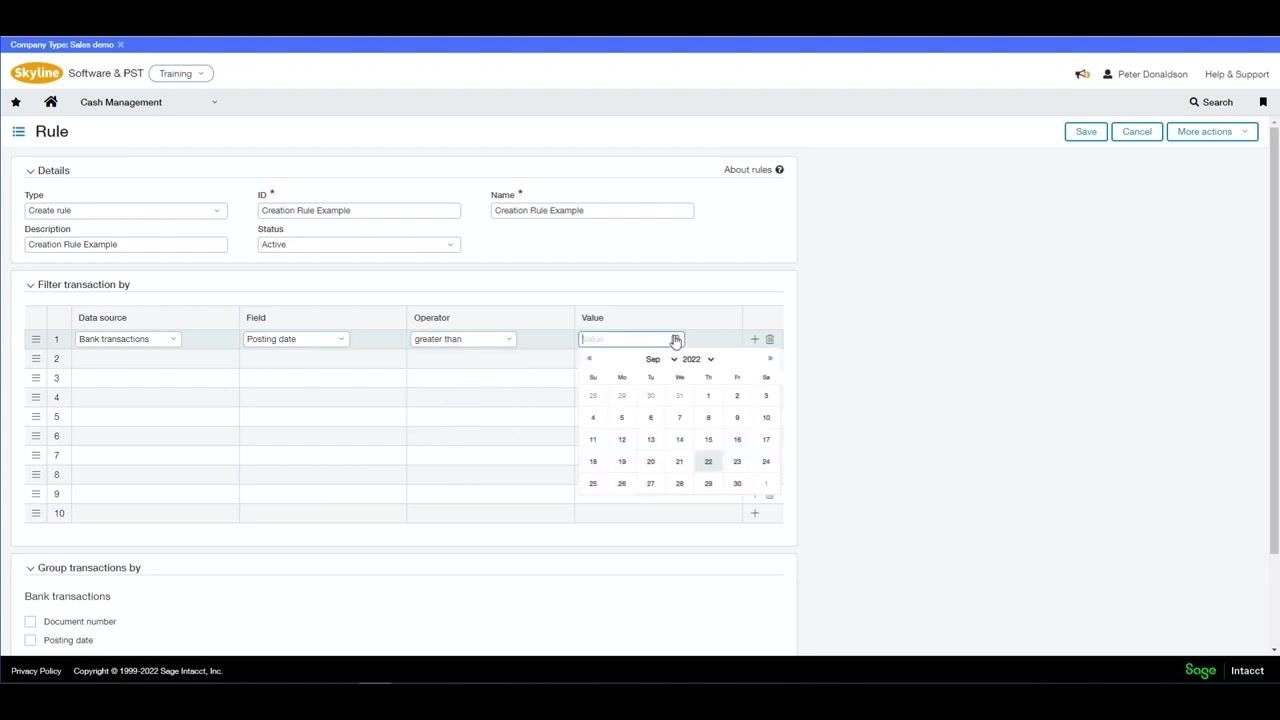Viewport: 1280px width, 720px height.
Task: Grab the drag handle of row 2
Action: 36,358
